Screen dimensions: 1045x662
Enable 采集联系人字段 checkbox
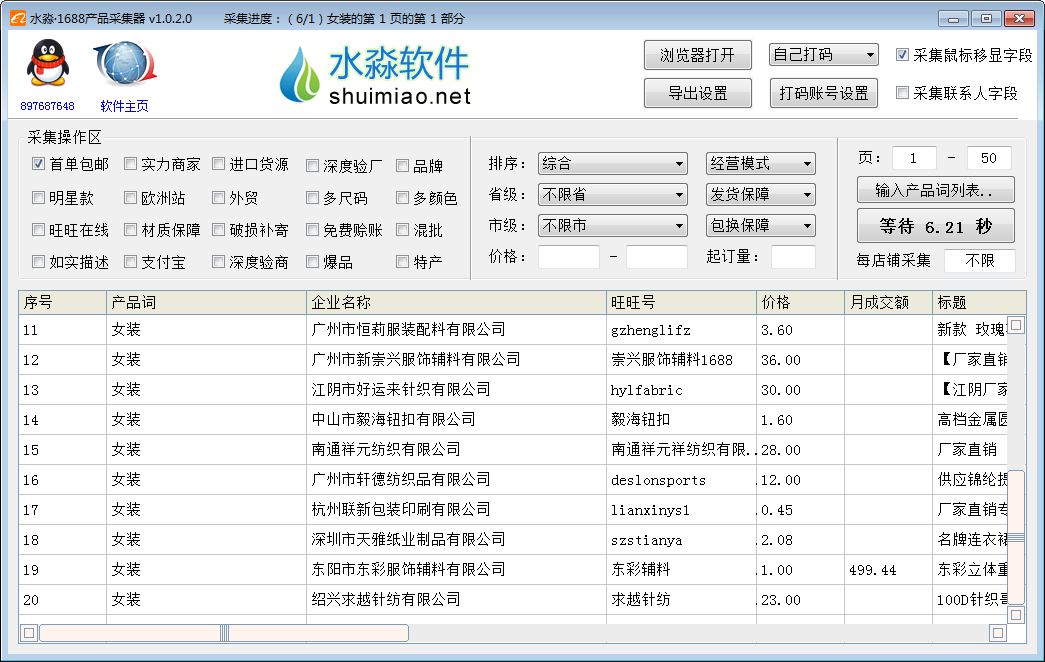tap(902, 93)
